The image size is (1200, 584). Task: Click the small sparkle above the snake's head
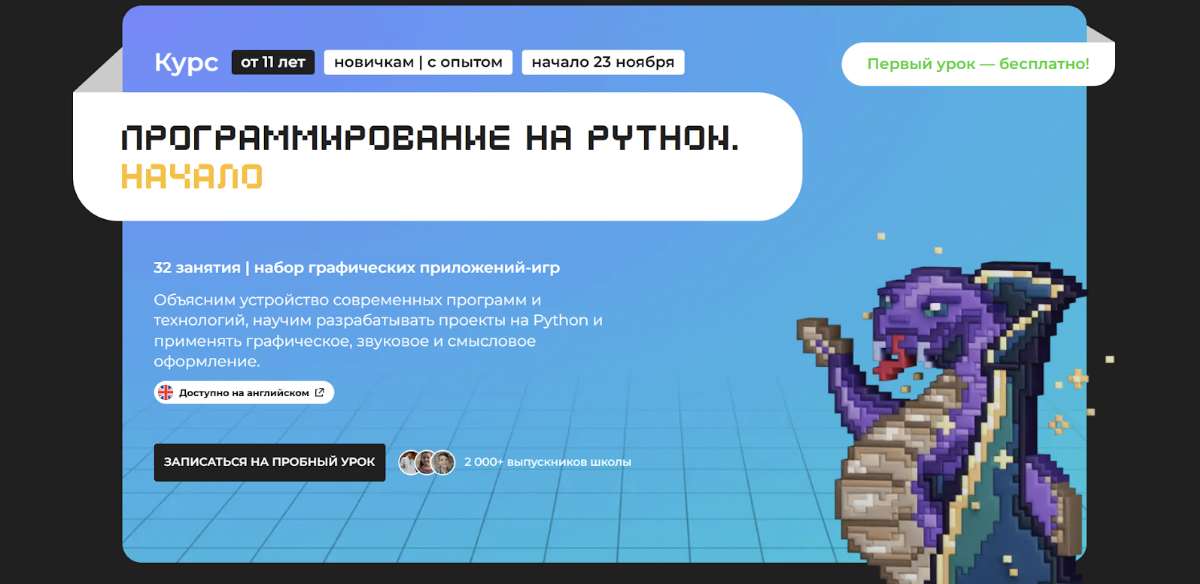click(x=937, y=249)
